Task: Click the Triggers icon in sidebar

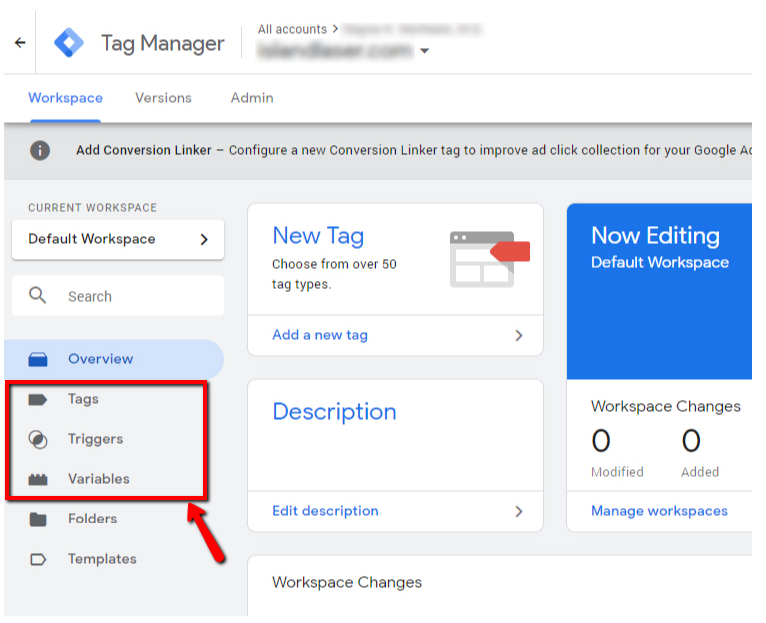Action: tap(38, 439)
